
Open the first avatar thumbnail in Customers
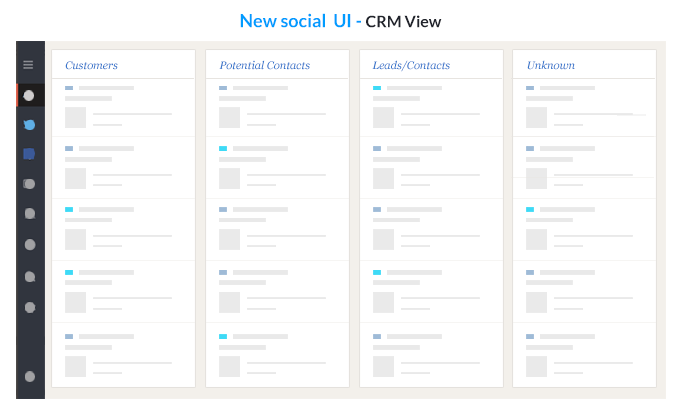(x=75, y=118)
